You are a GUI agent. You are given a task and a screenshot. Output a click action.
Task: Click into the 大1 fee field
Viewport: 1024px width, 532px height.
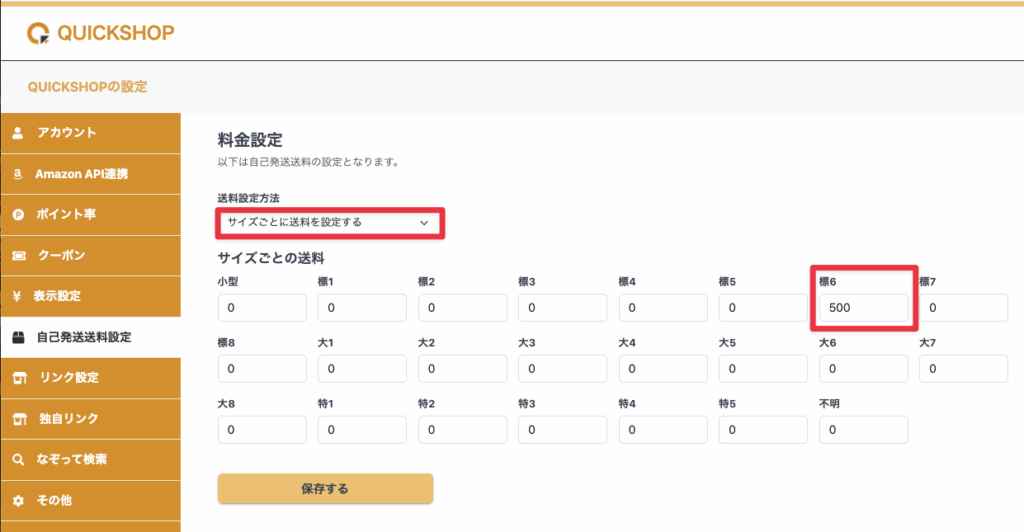coord(362,369)
